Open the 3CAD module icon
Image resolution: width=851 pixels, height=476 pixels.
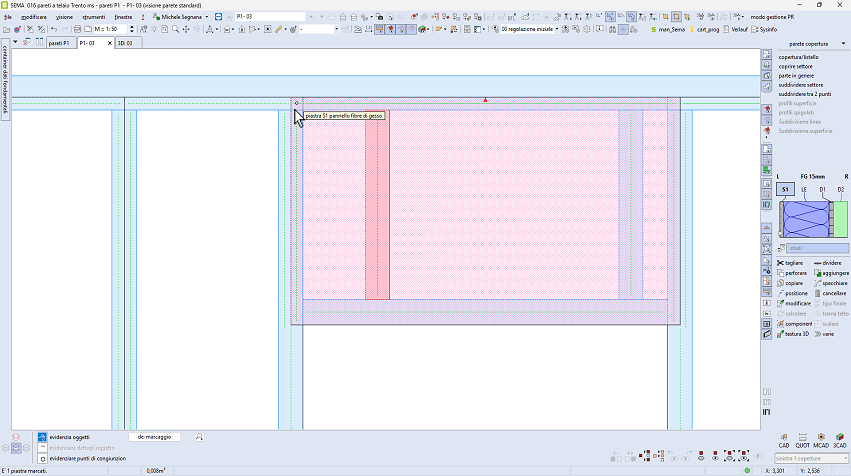click(839, 440)
